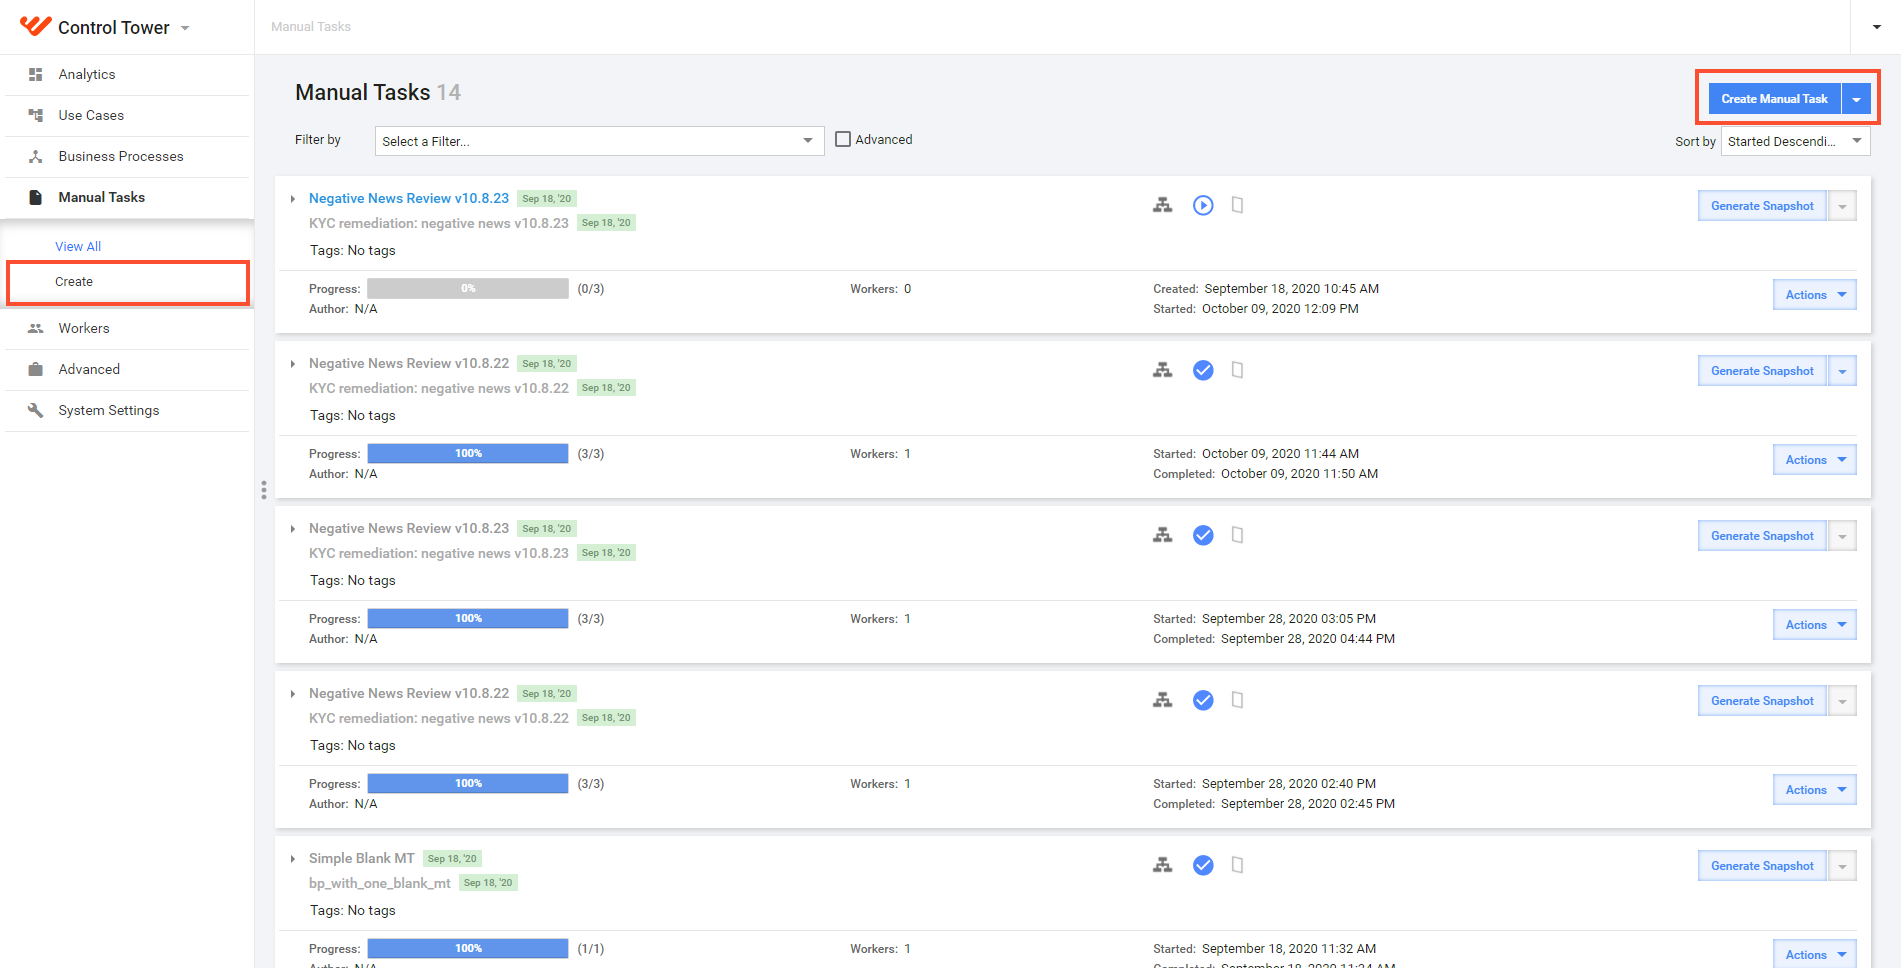Click the 0% progress bar
The height and width of the screenshot is (968, 1901).
tap(468, 289)
